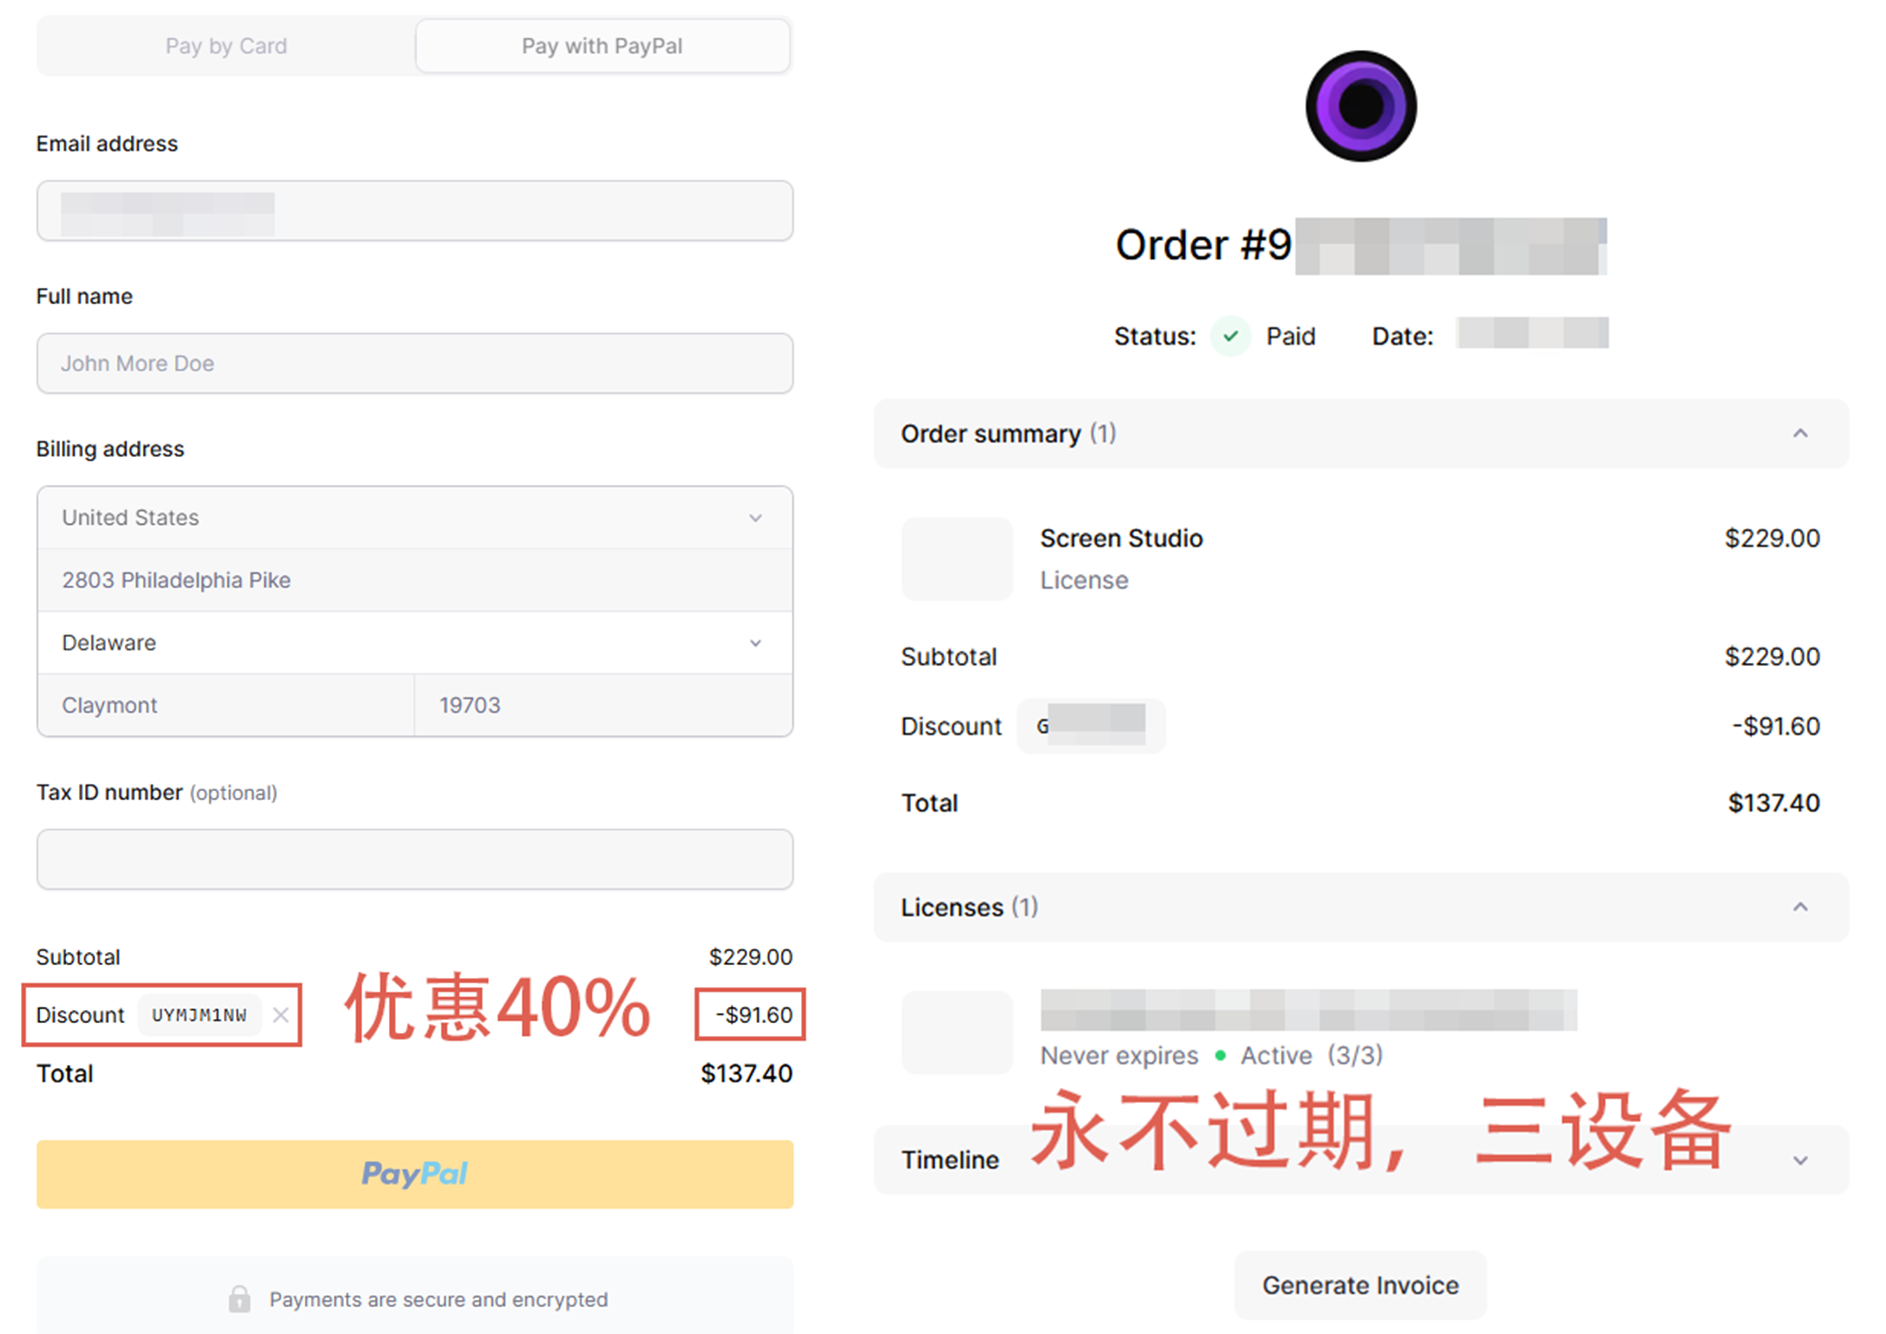This screenshot has width=1886, height=1334.
Task: Click the blurred order discount code chip
Action: point(1091,726)
